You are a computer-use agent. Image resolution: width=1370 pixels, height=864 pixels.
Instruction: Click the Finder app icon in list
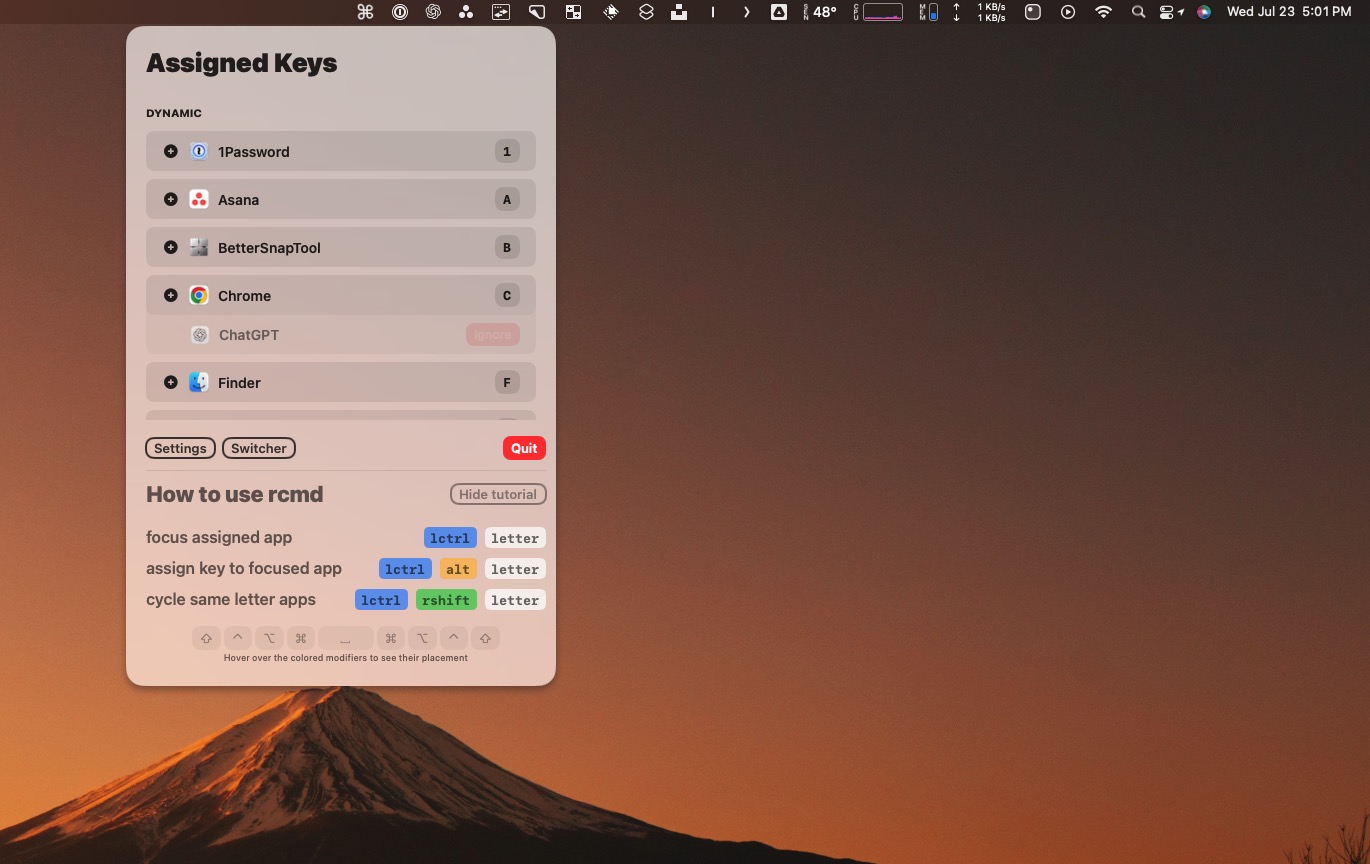199,382
